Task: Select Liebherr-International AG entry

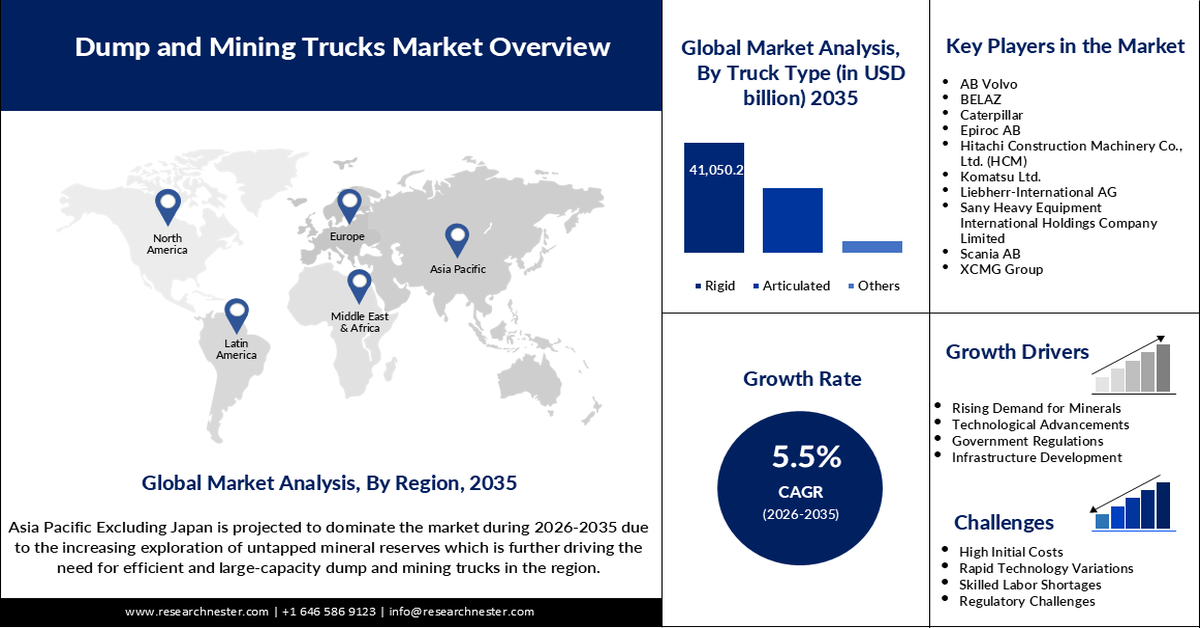Action: point(1038,192)
